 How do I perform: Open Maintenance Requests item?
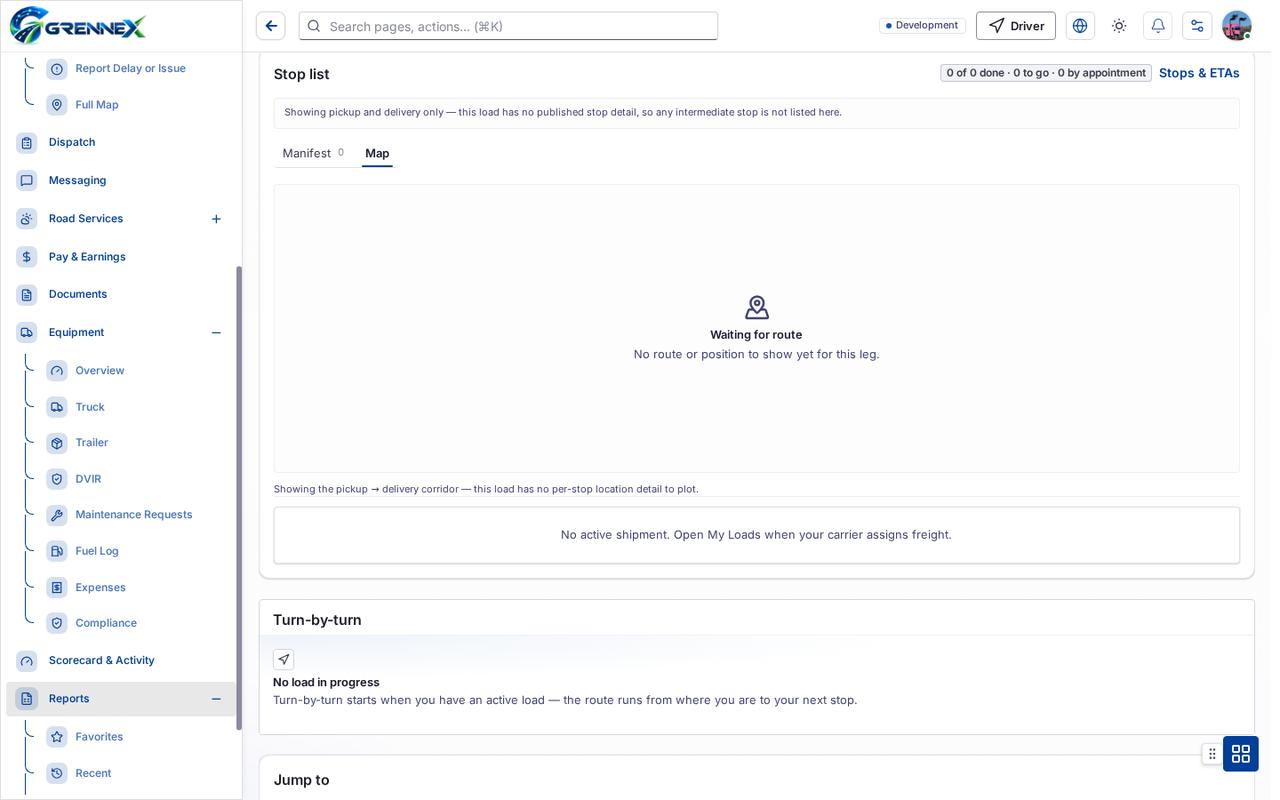coord(135,514)
